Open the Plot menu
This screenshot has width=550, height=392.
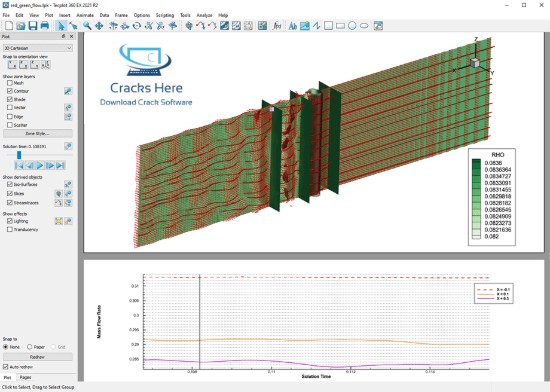[x=49, y=15]
